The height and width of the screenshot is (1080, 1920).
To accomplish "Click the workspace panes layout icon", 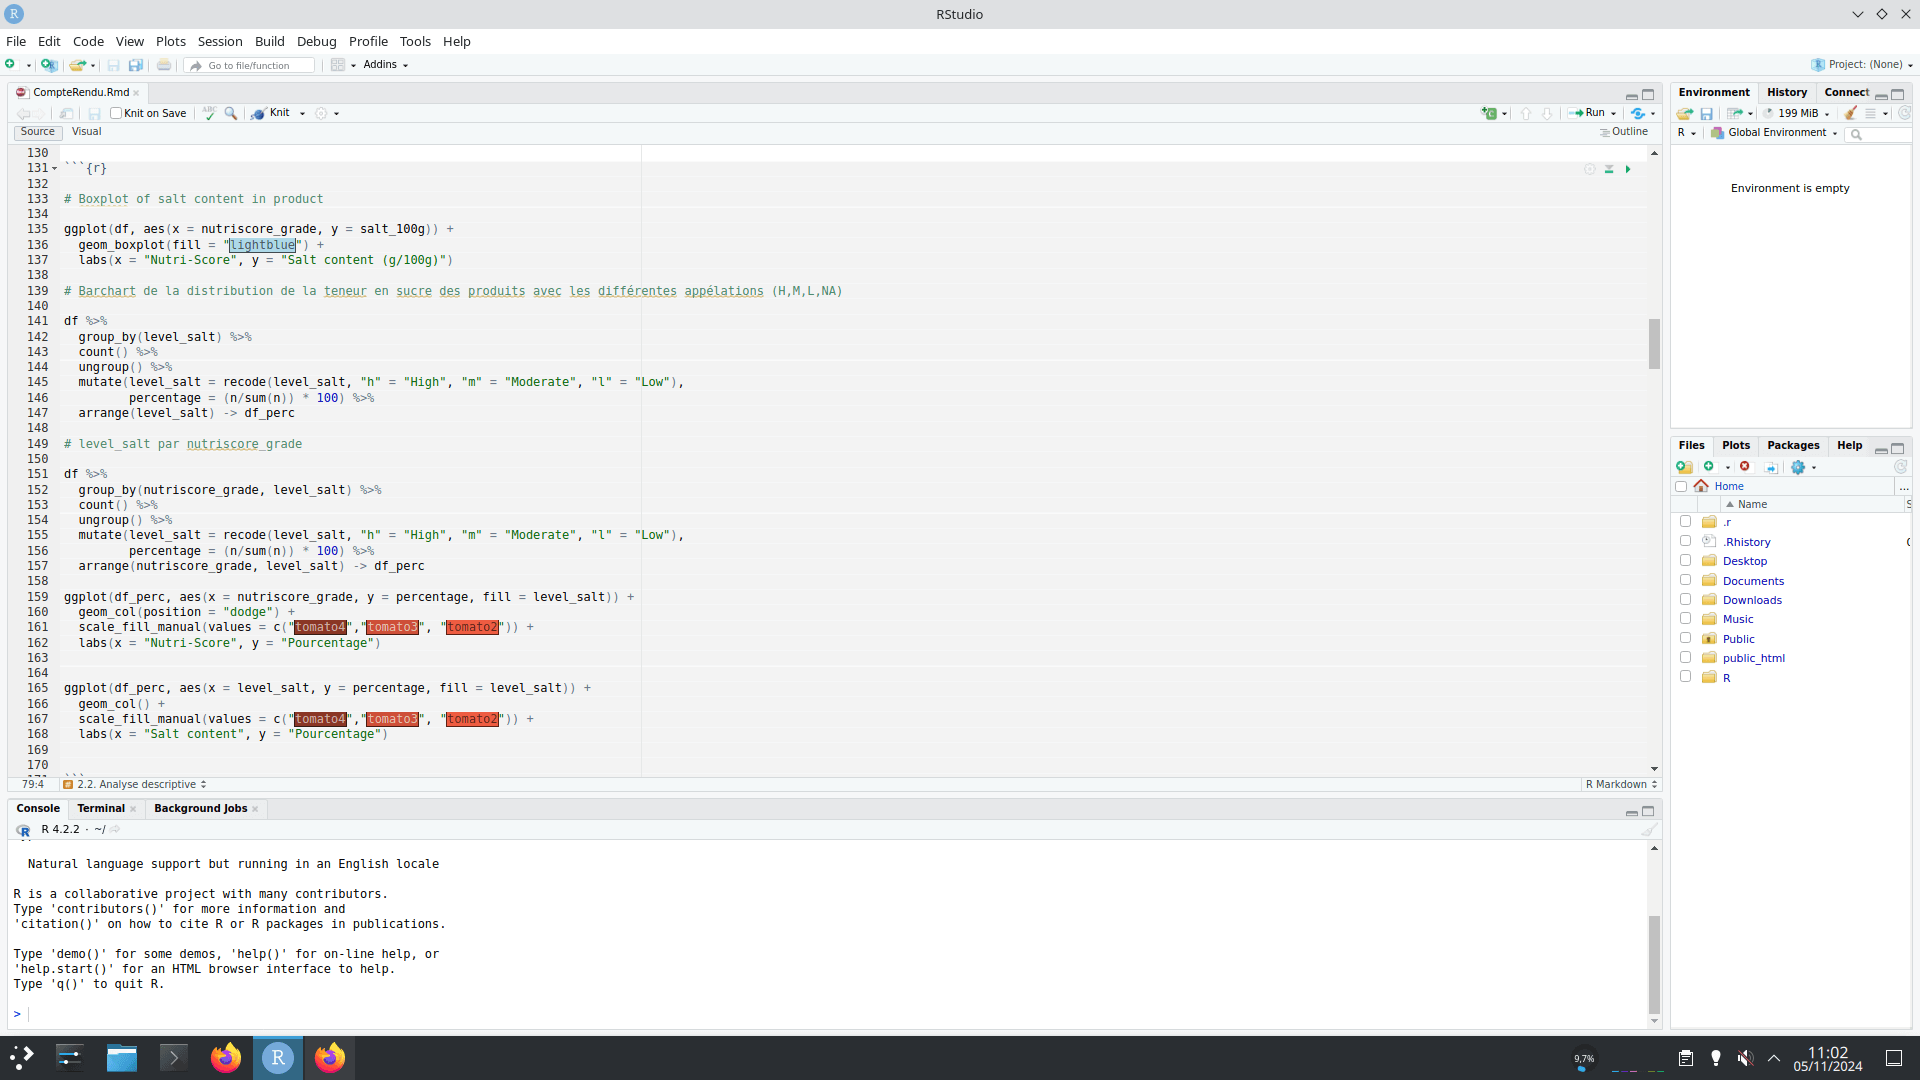I will pyautogui.click(x=338, y=65).
